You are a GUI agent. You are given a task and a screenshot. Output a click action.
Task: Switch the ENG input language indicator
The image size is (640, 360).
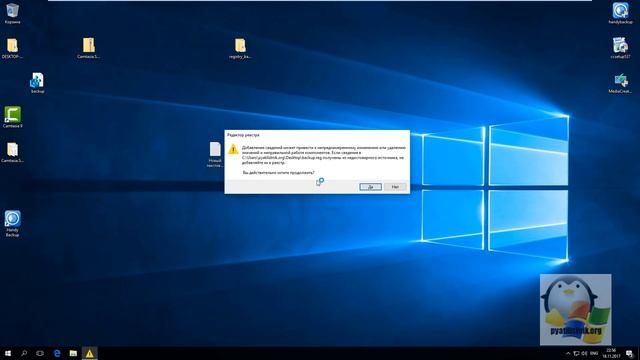point(594,353)
